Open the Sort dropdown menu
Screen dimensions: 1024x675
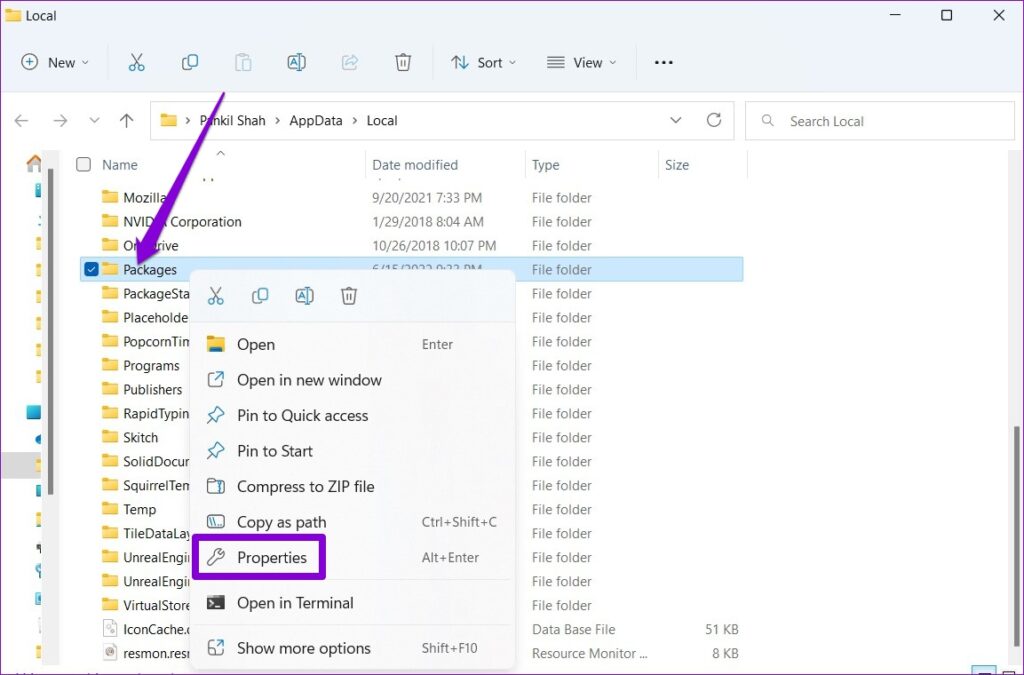point(483,62)
